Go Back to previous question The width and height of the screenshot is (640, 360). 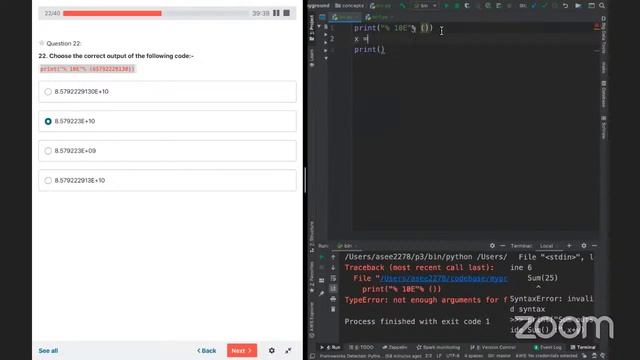point(207,351)
